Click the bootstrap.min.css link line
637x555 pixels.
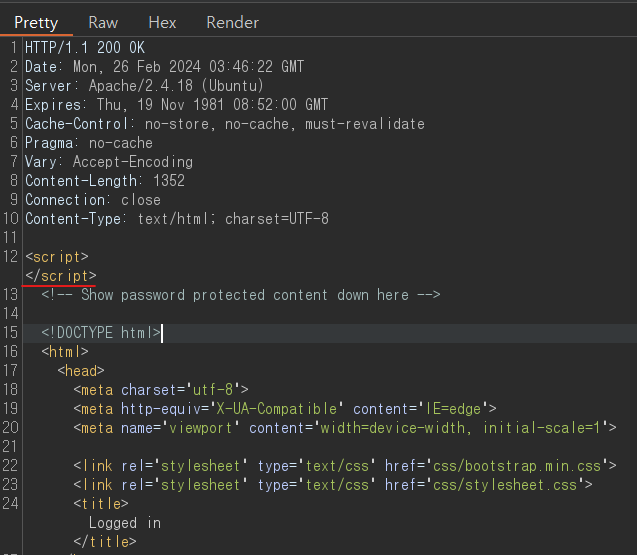pos(344,466)
